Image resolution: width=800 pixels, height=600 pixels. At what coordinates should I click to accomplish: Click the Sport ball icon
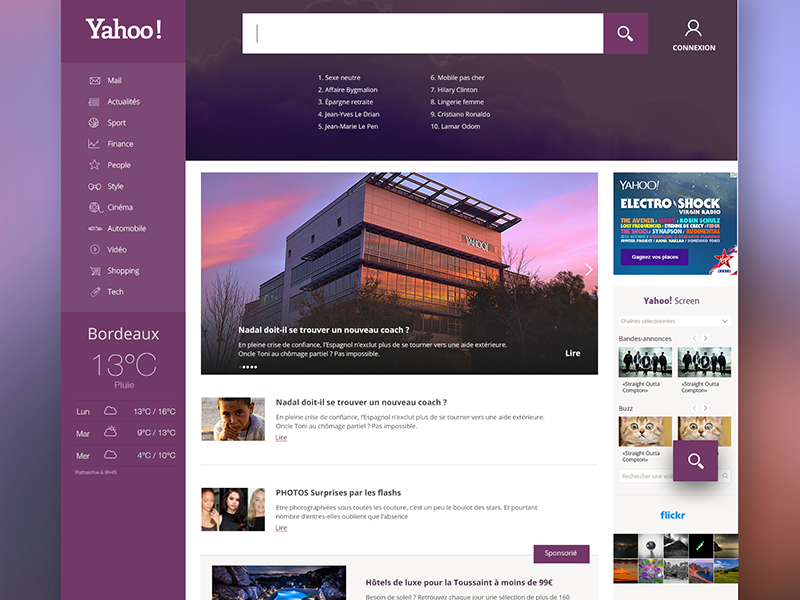coord(94,123)
